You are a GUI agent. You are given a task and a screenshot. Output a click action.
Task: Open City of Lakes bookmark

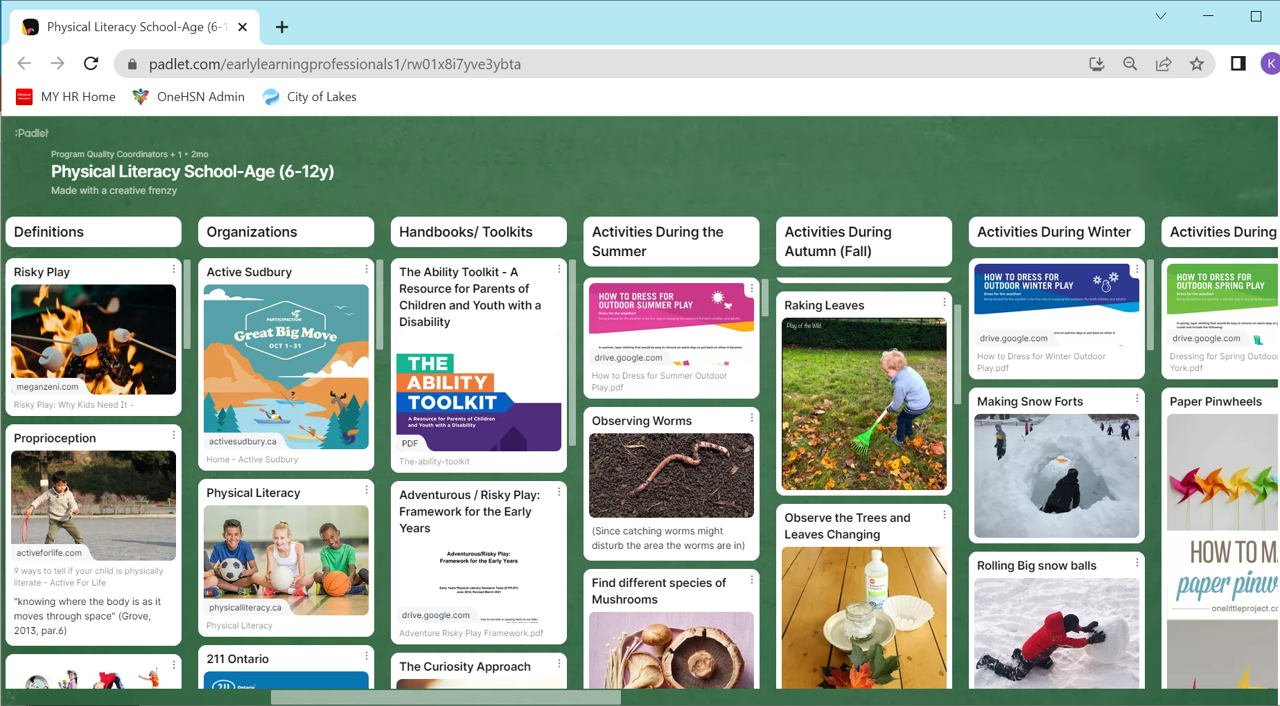[310, 97]
